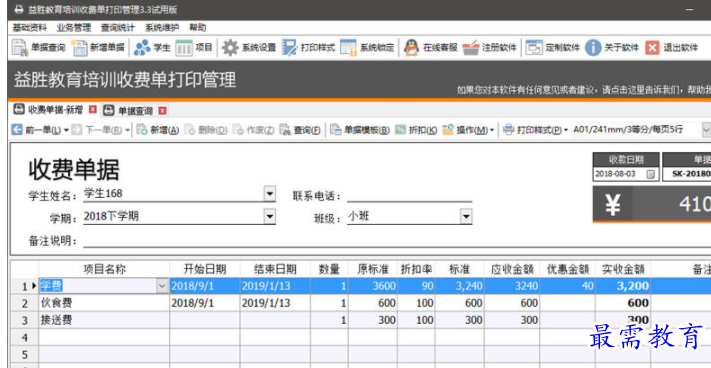
Task: Expand the 学期 dropdown
Action: tap(270, 217)
